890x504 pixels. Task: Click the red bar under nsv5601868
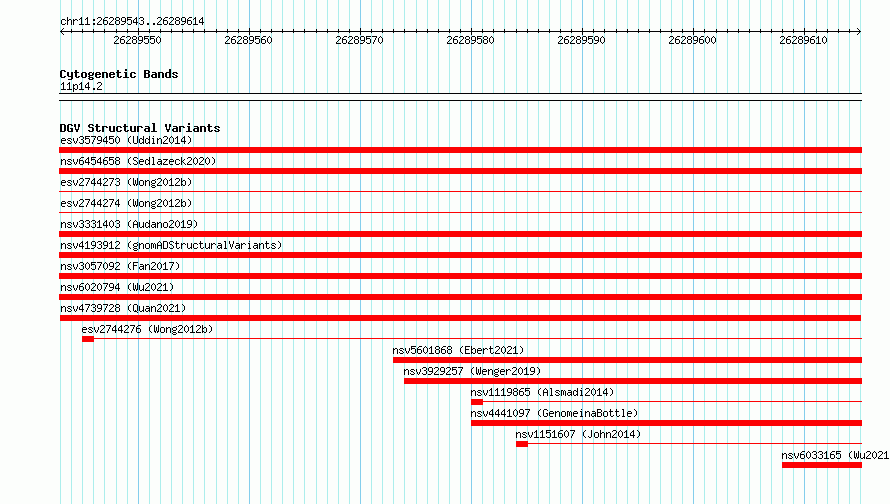pos(627,360)
